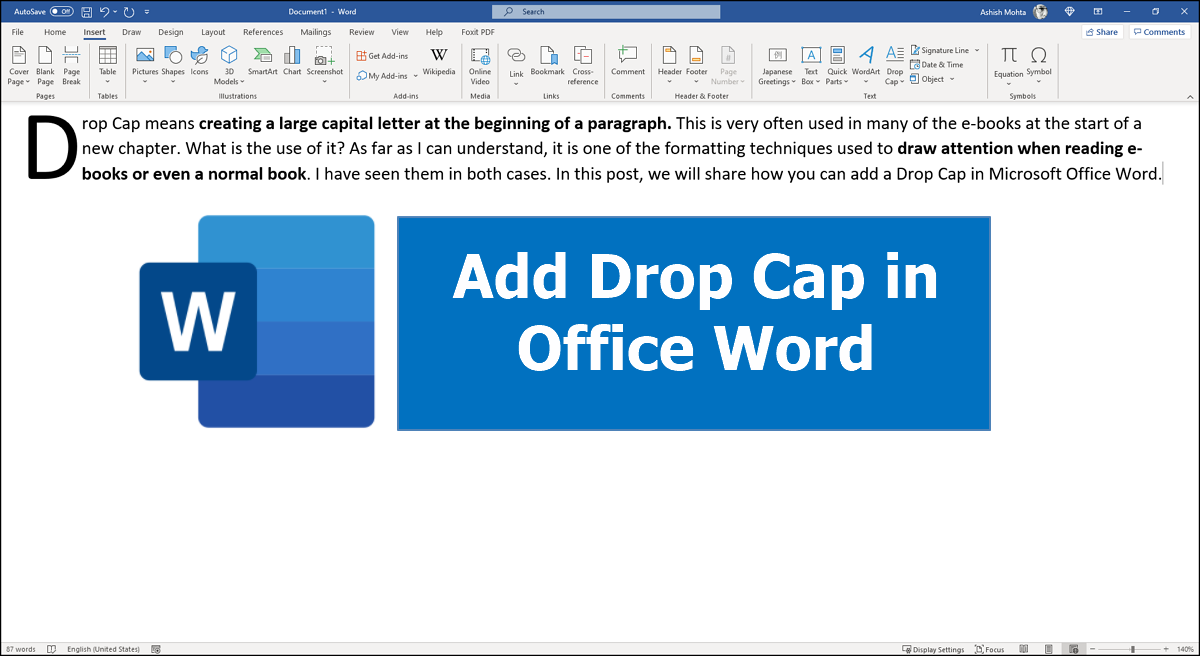Open the Shapes gallery
Screen dimensions: 1200x656
coord(173,65)
